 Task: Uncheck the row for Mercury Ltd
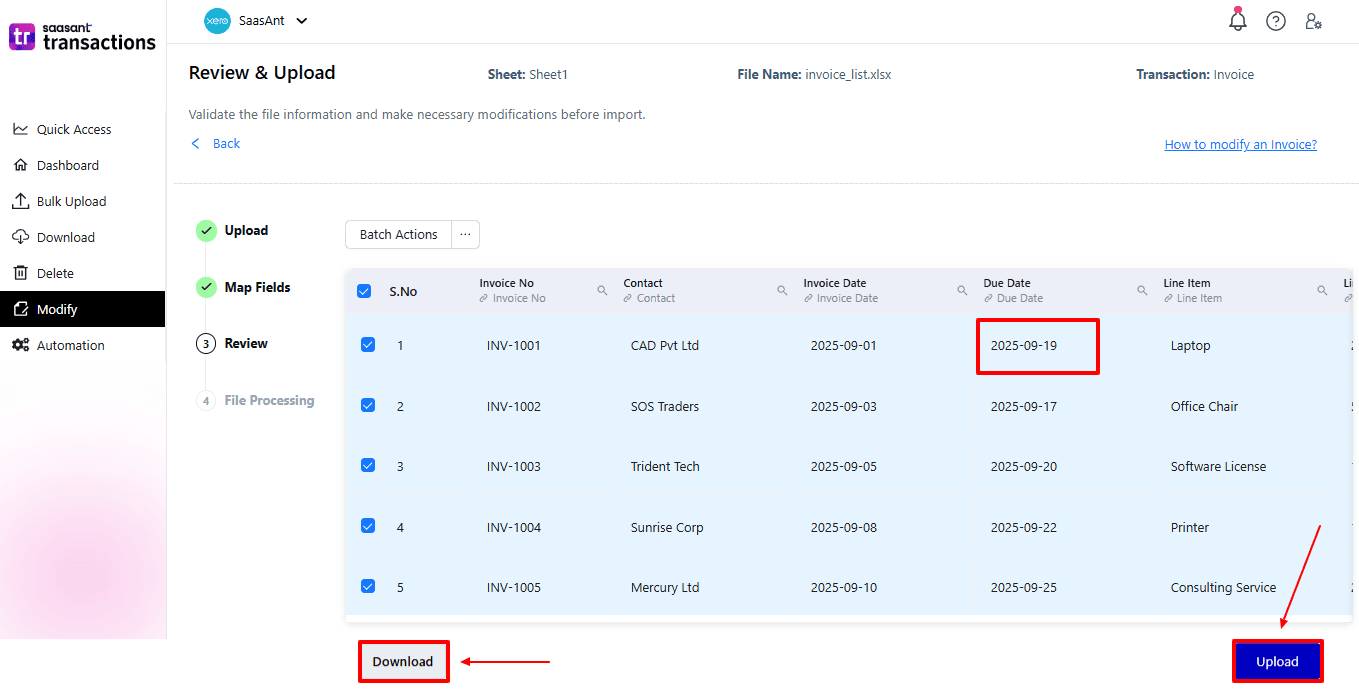tap(367, 586)
